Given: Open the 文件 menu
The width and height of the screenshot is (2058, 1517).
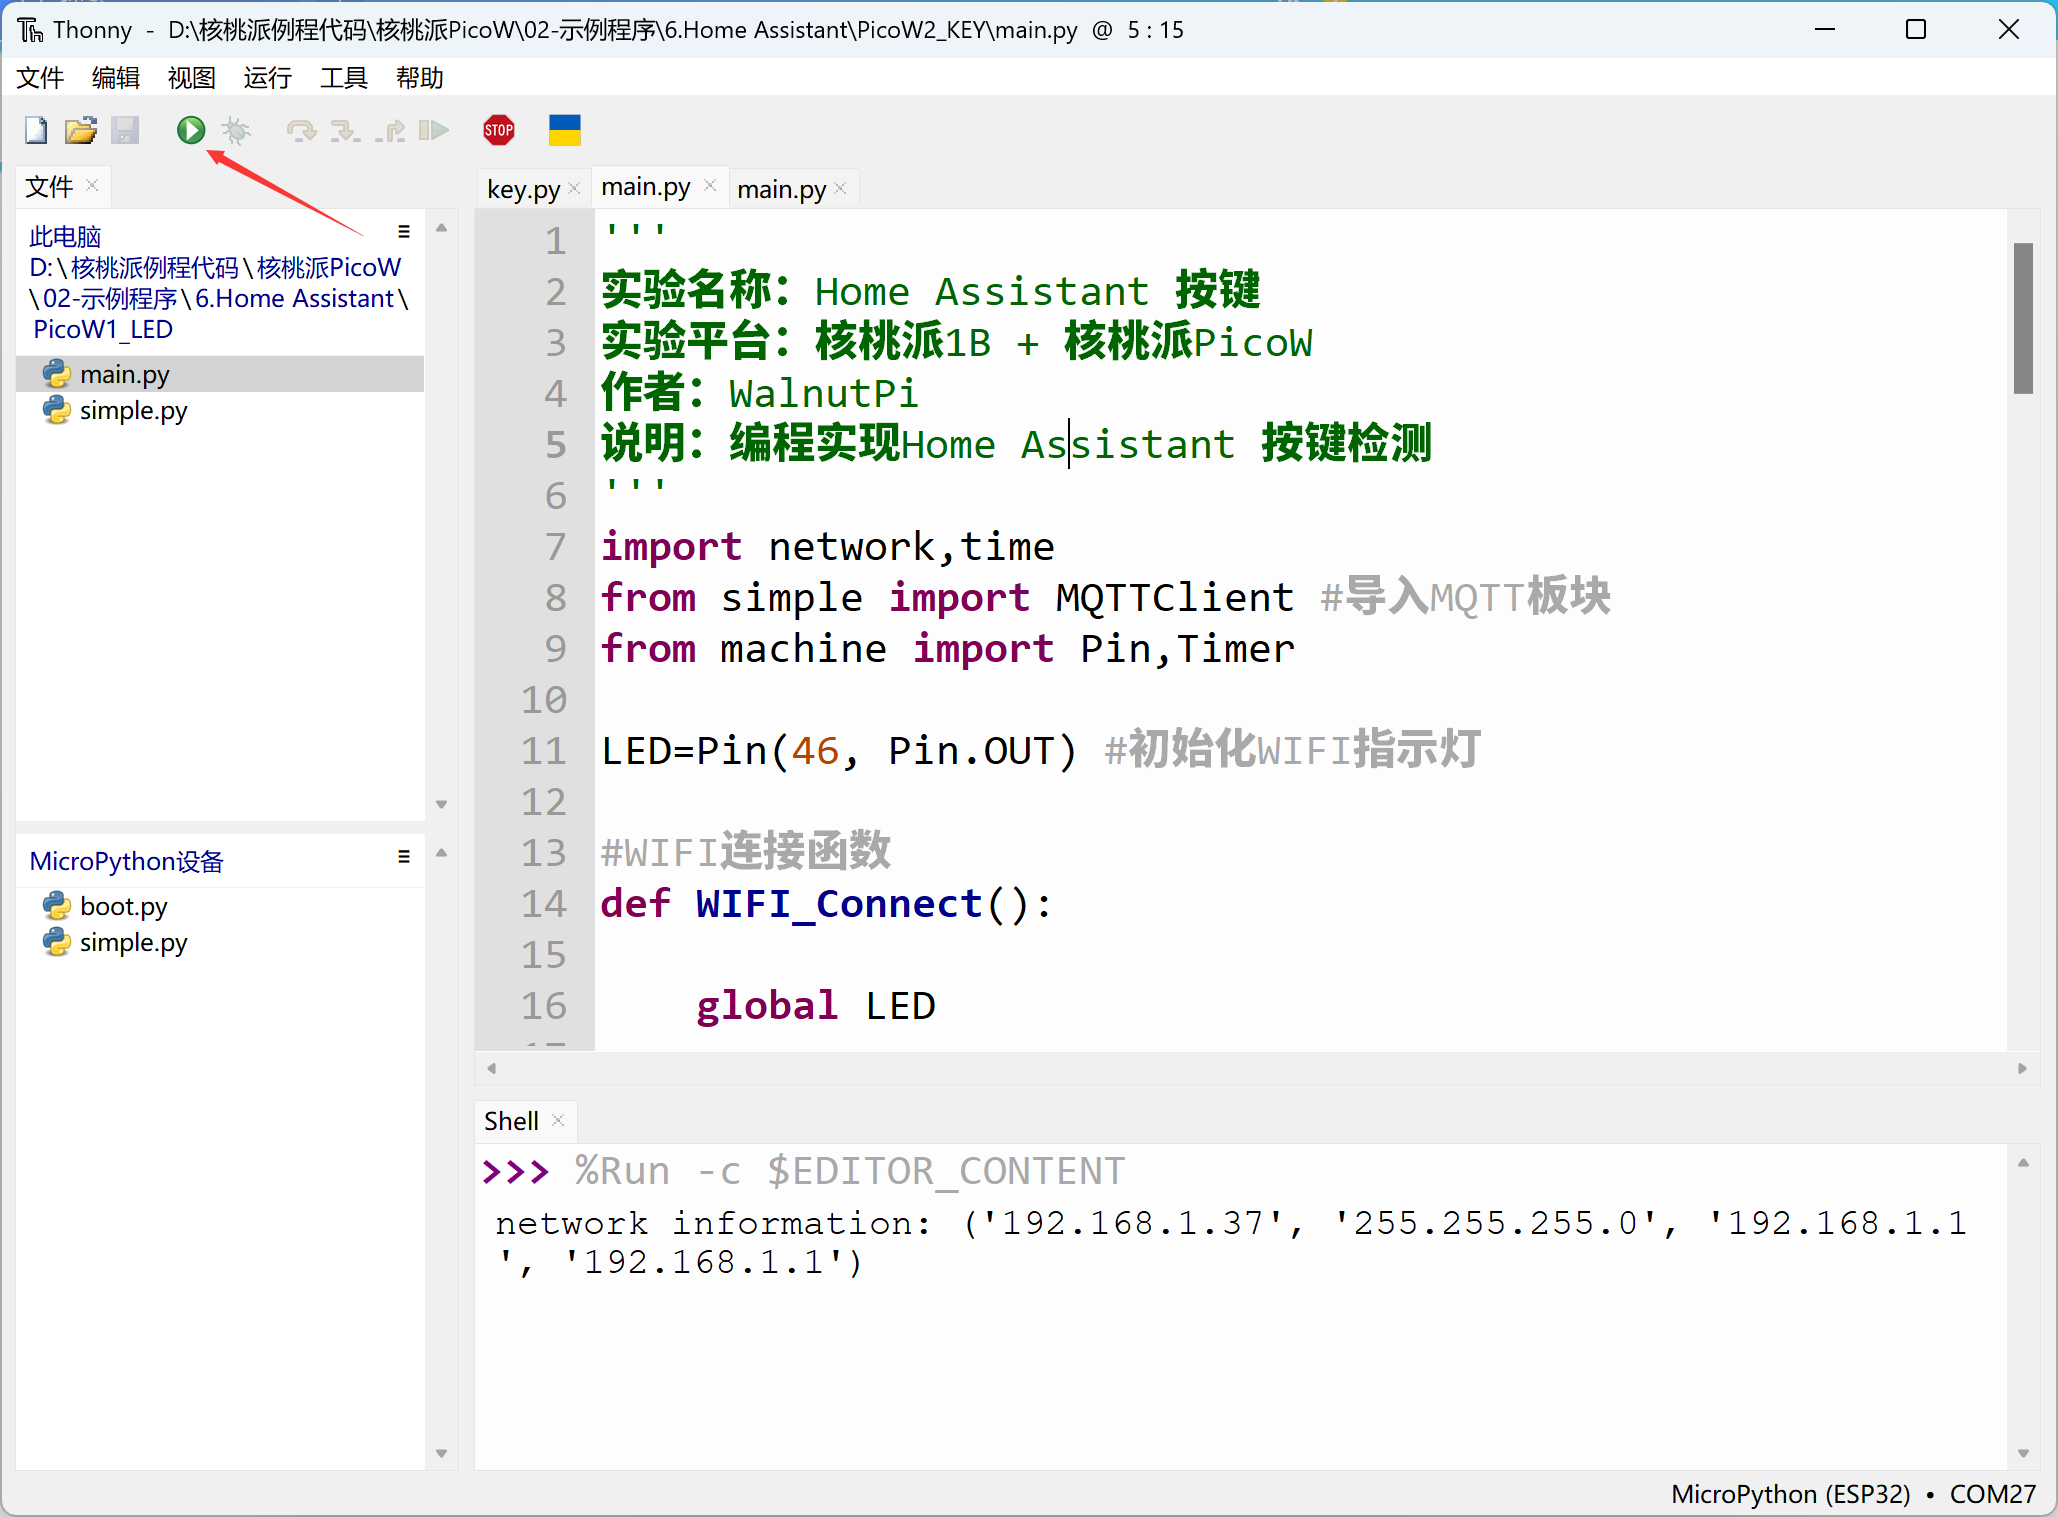Looking at the screenshot, I should click(41, 78).
